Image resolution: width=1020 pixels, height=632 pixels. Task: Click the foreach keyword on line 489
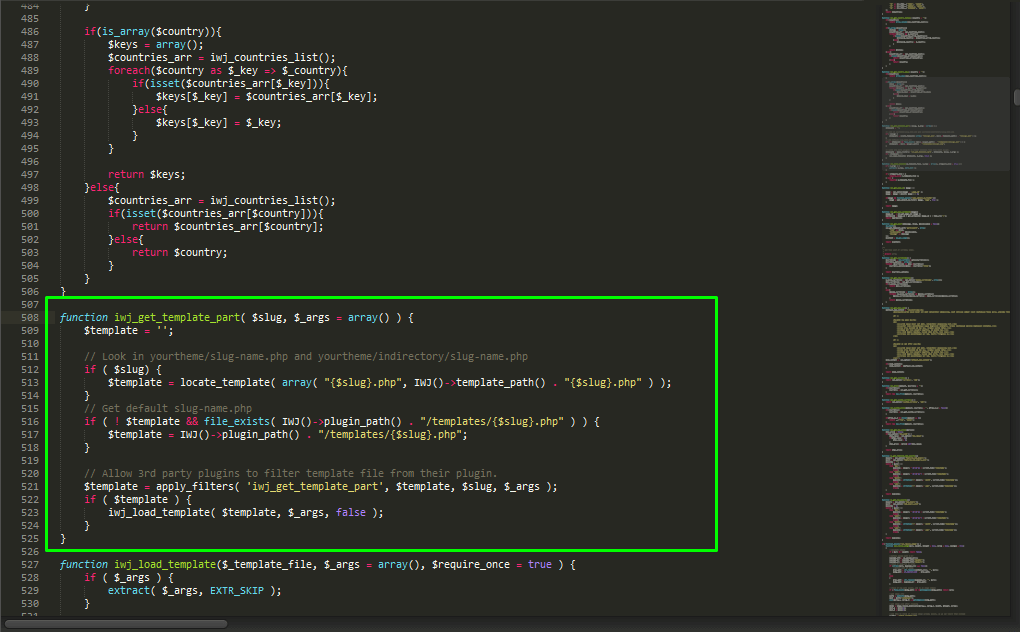129,70
